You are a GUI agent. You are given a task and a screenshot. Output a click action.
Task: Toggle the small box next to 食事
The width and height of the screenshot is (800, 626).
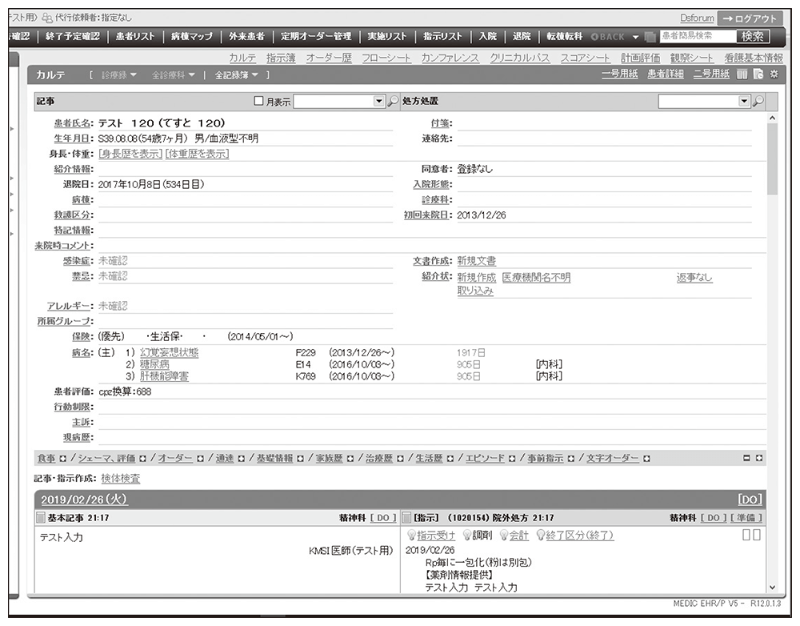[63, 458]
